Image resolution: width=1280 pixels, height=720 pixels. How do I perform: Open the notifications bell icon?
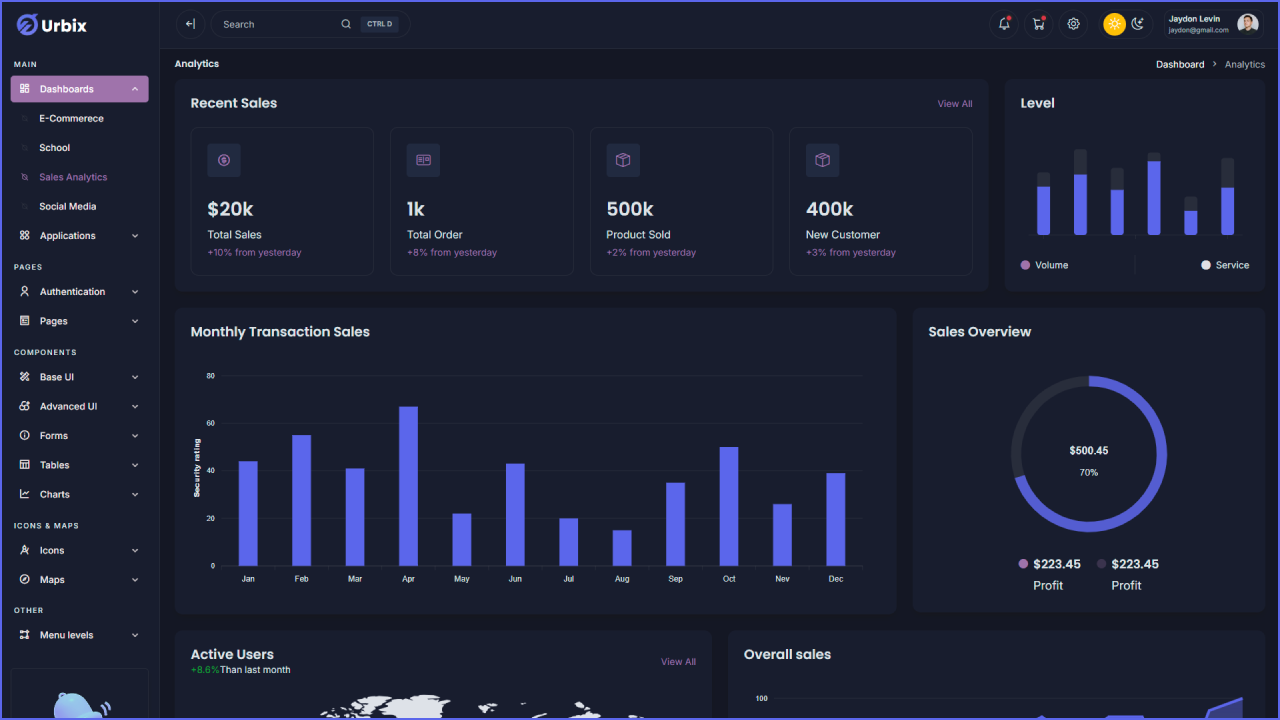pos(1004,23)
